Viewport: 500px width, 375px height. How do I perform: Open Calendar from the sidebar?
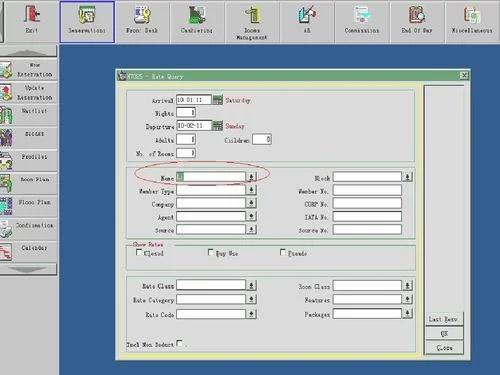click(x=28, y=252)
